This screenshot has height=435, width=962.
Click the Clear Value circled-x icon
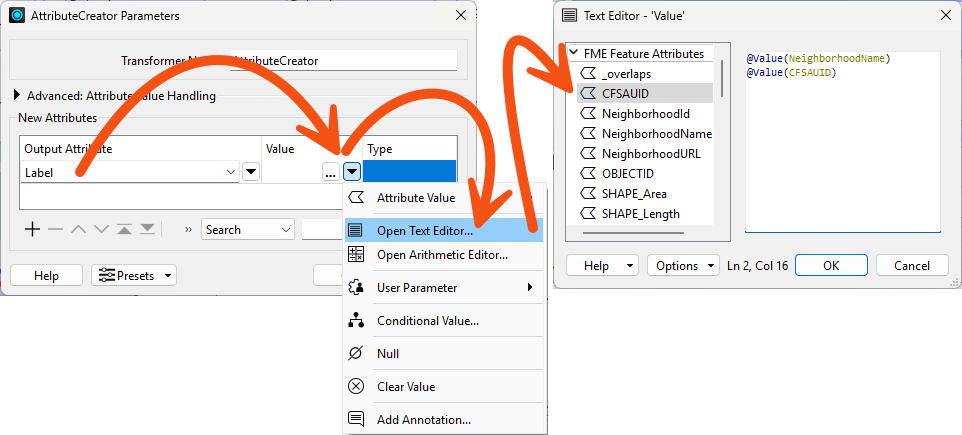(356, 387)
